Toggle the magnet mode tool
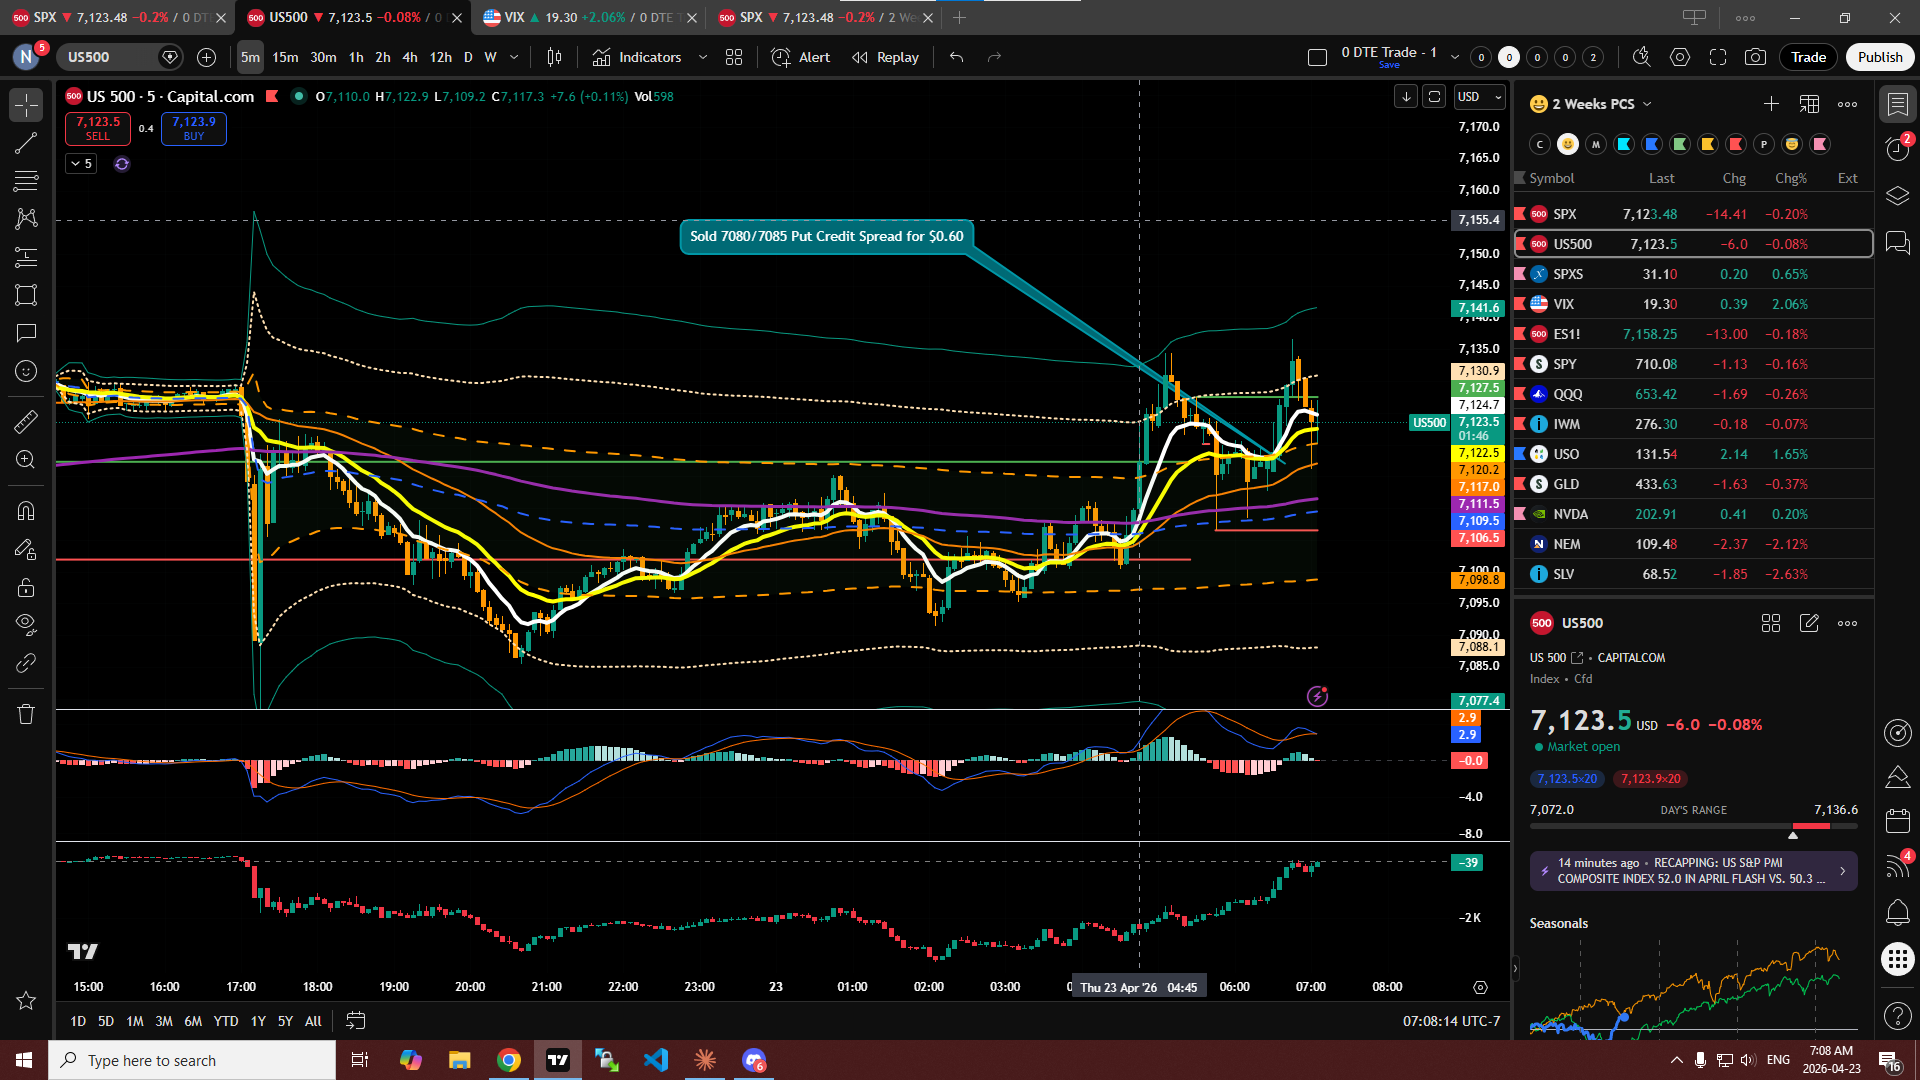The height and width of the screenshot is (1080, 1920). pos(26,511)
